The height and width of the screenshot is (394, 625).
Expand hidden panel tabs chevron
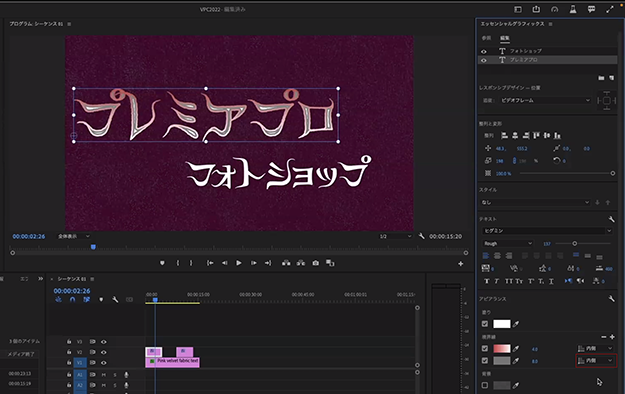(40, 279)
